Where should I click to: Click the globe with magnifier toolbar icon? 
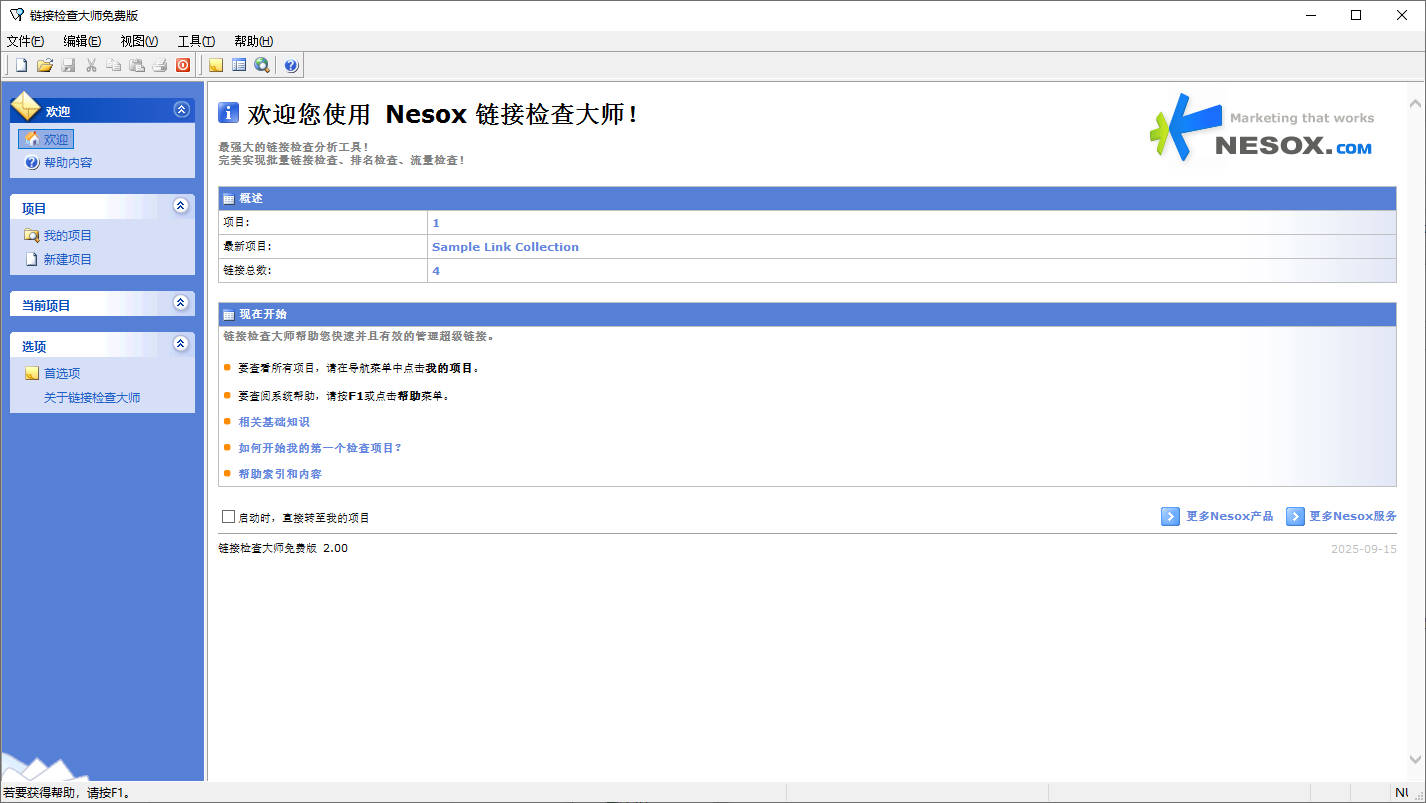point(261,66)
